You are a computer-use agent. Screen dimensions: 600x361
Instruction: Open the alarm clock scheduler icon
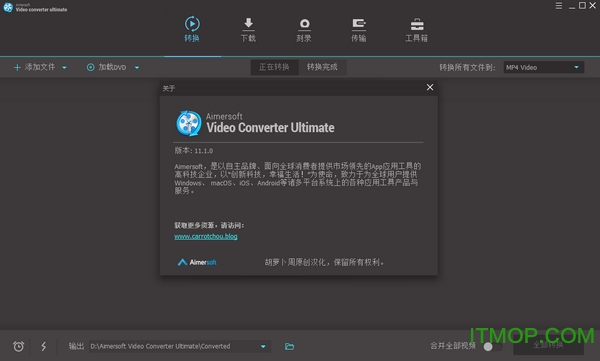[x=18, y=346]
